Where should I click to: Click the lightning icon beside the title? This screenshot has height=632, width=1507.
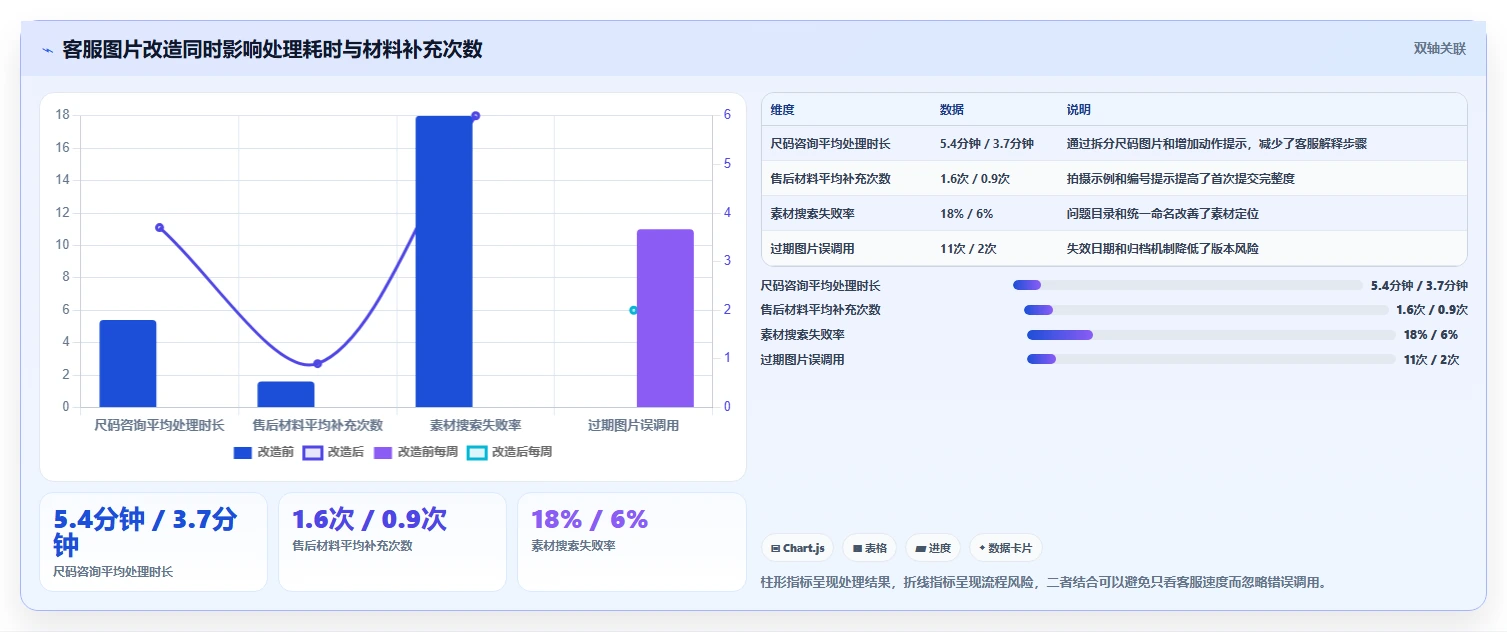pyautogui.click(x=47, y=50)
